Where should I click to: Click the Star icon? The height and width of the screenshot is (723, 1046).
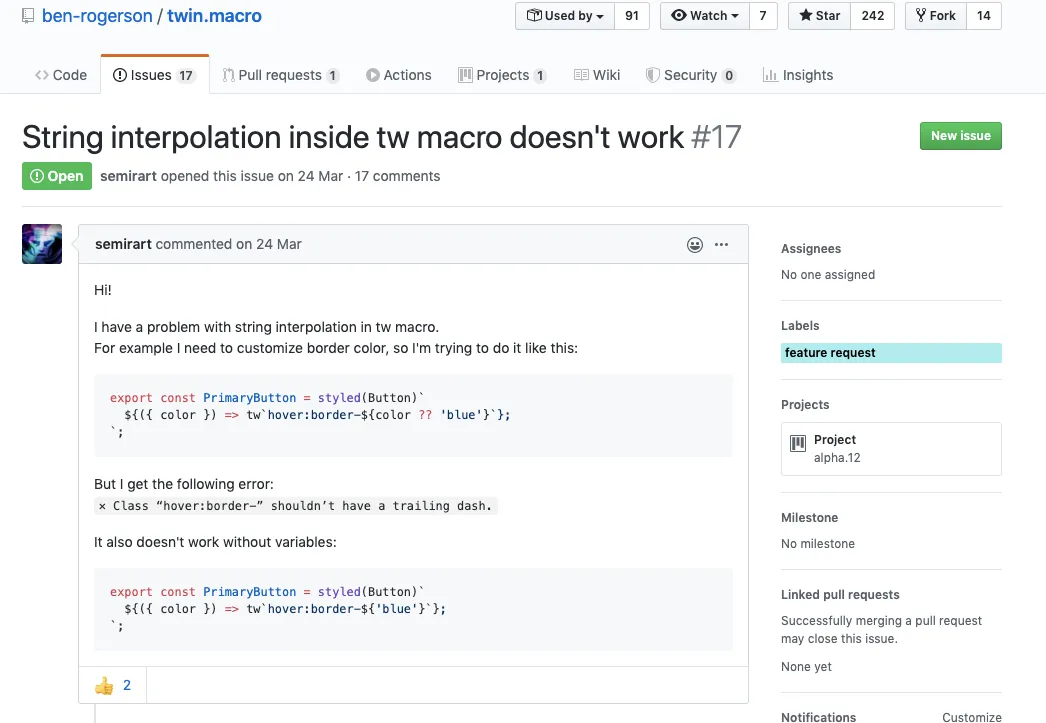806,15
